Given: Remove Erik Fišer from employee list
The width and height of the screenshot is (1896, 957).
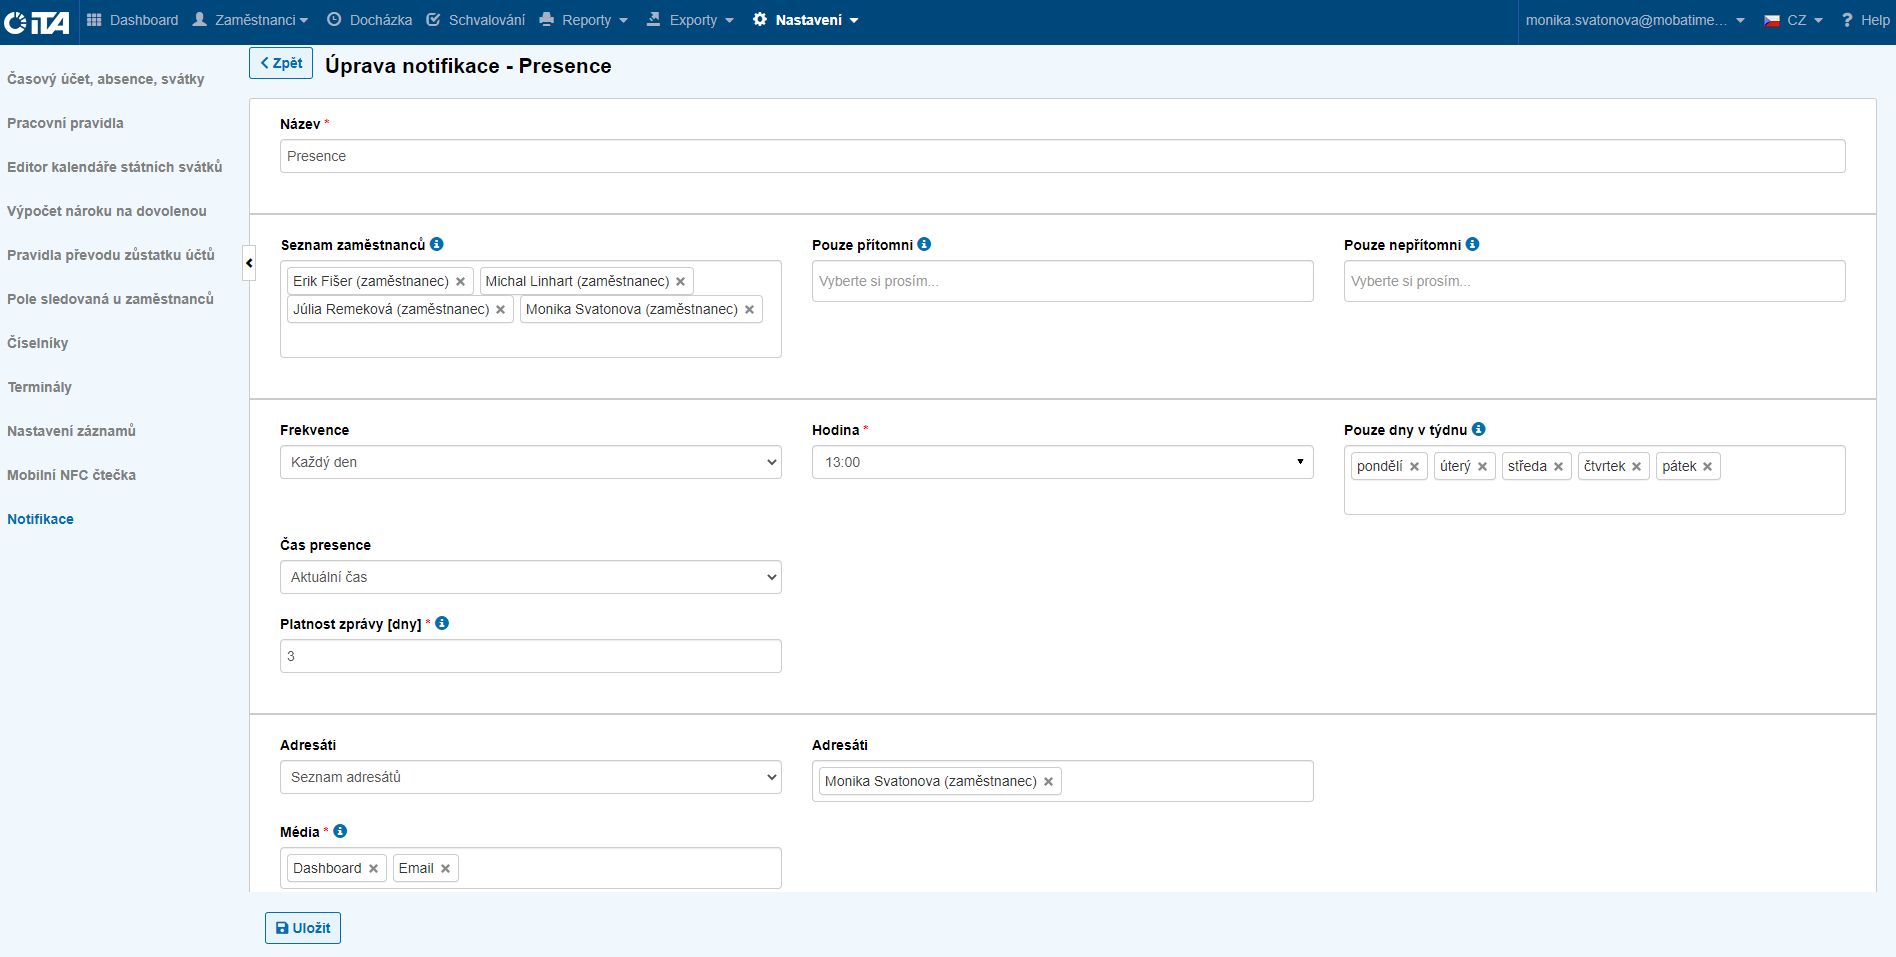Looking at the screenshot, I should point(460,282).
